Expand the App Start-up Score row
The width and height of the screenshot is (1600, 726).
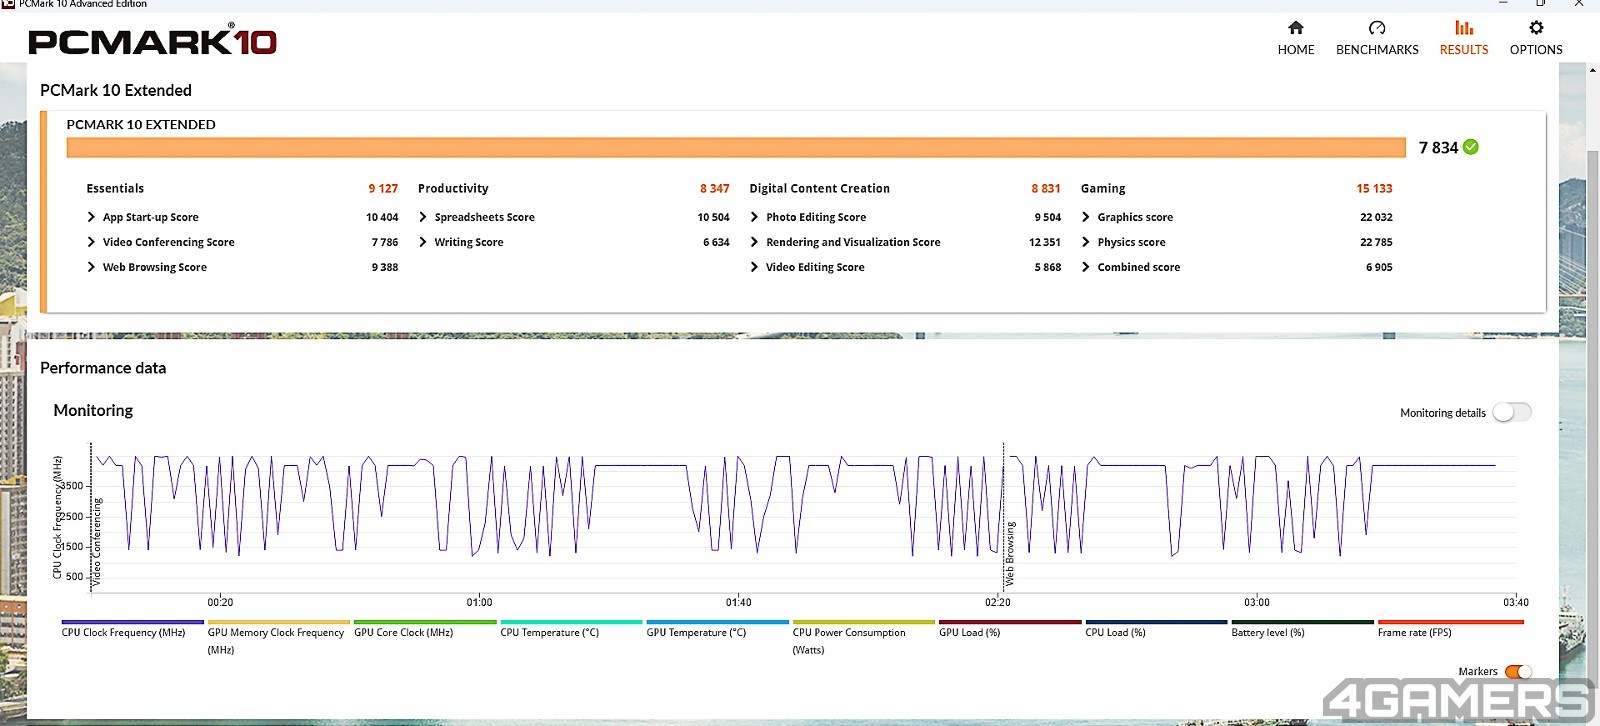point(91,217)
